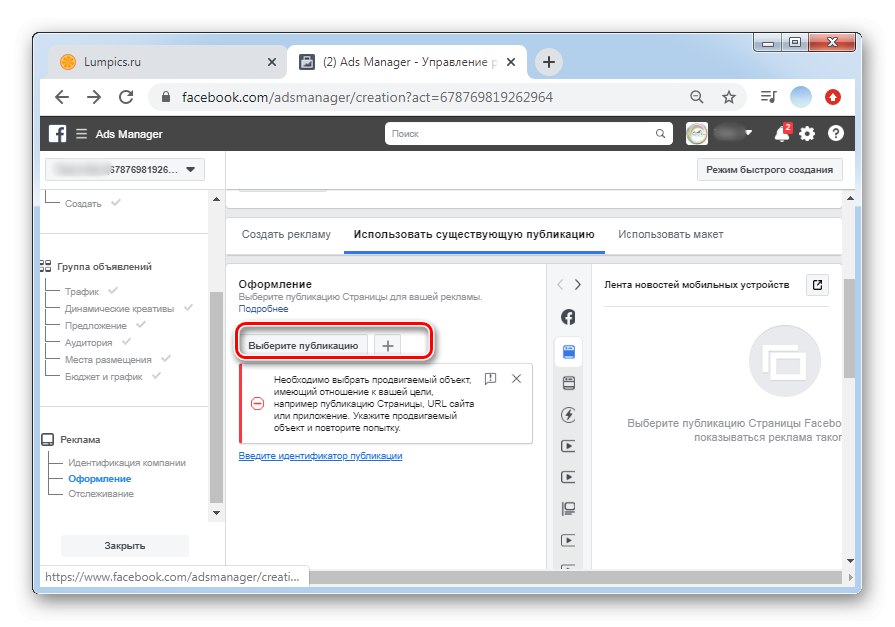Open Предложение sidebar item

pyautogui.click(x=95, y=325)
